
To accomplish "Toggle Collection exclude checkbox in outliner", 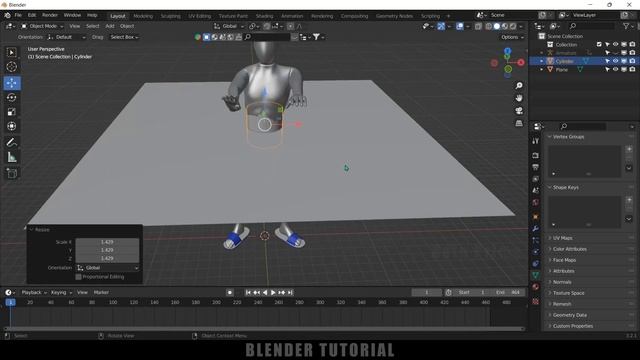I will (599, 44).
